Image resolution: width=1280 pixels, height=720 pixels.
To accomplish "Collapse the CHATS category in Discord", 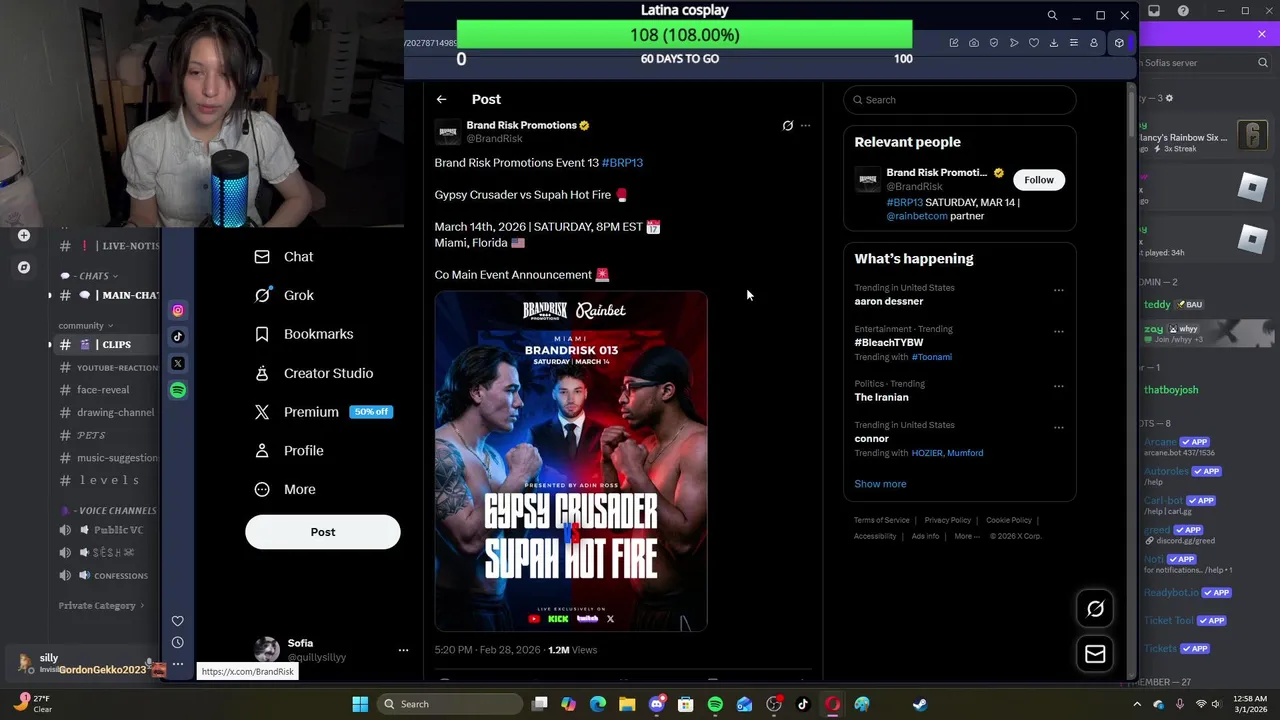I will coord(90,276).
